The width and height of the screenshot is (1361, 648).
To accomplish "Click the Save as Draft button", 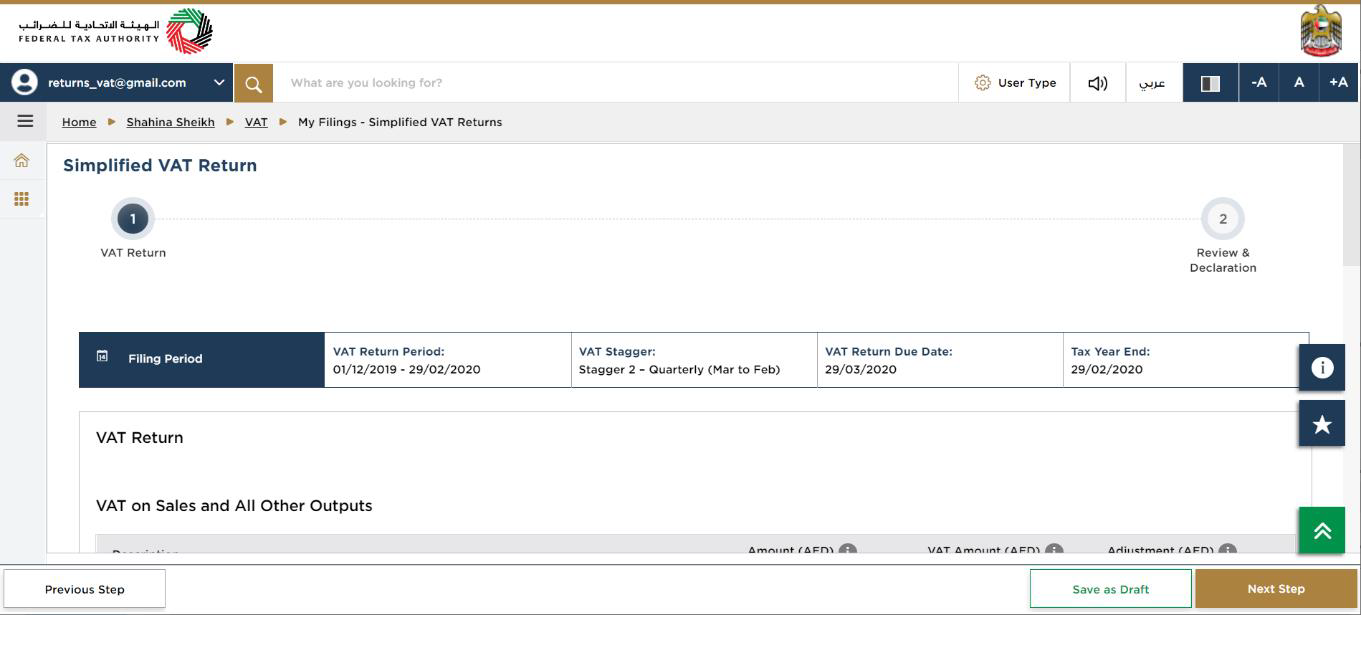I will [x=1111, y=589].
